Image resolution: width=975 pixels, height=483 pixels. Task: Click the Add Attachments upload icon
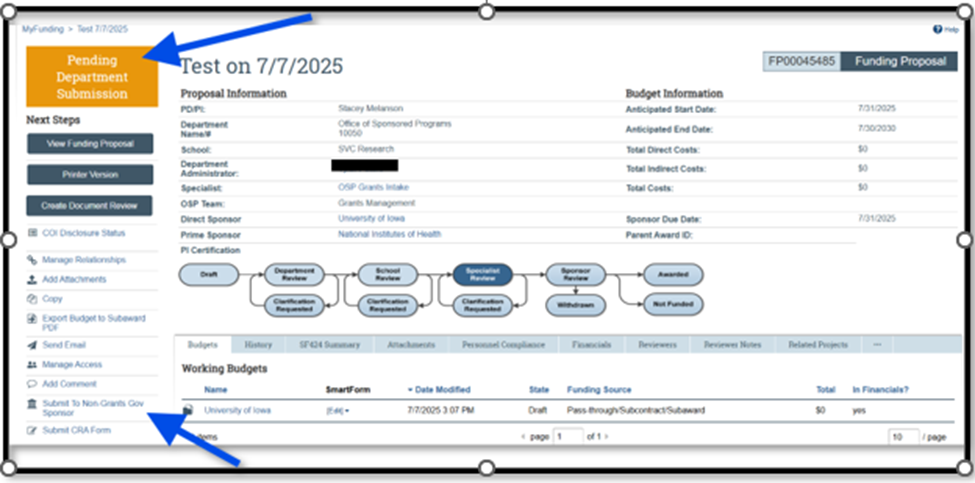pos(33,279)
